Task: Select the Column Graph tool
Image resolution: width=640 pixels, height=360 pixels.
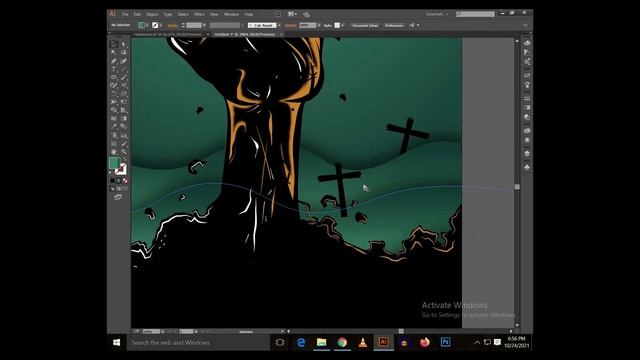Action: 124,135
